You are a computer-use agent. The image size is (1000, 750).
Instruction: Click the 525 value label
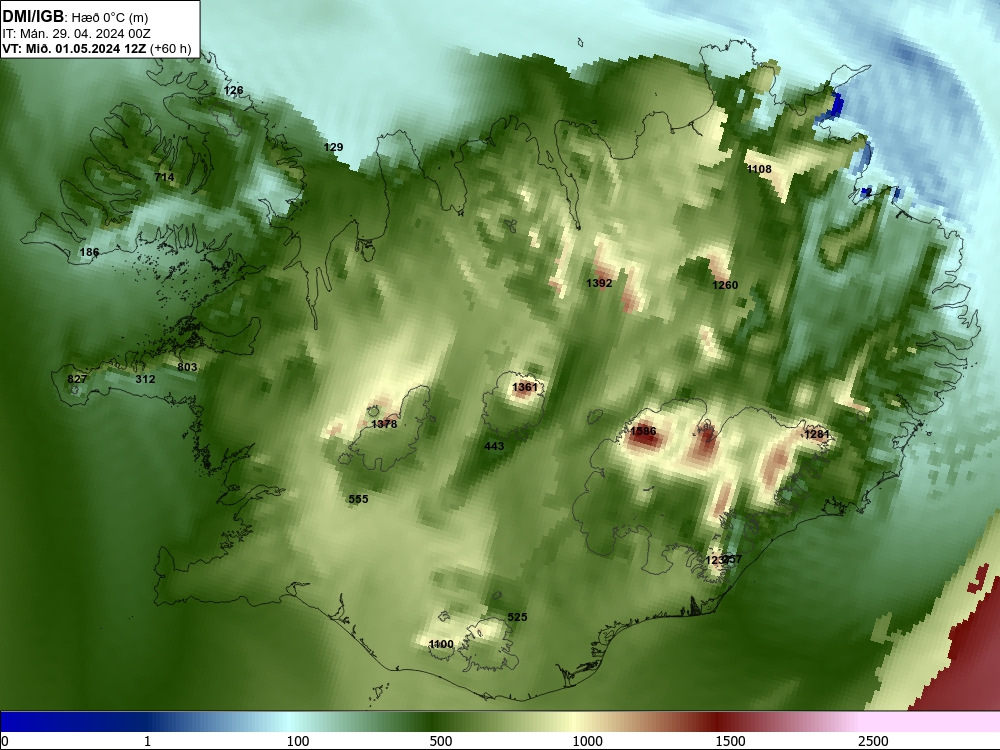pos(517,617)
